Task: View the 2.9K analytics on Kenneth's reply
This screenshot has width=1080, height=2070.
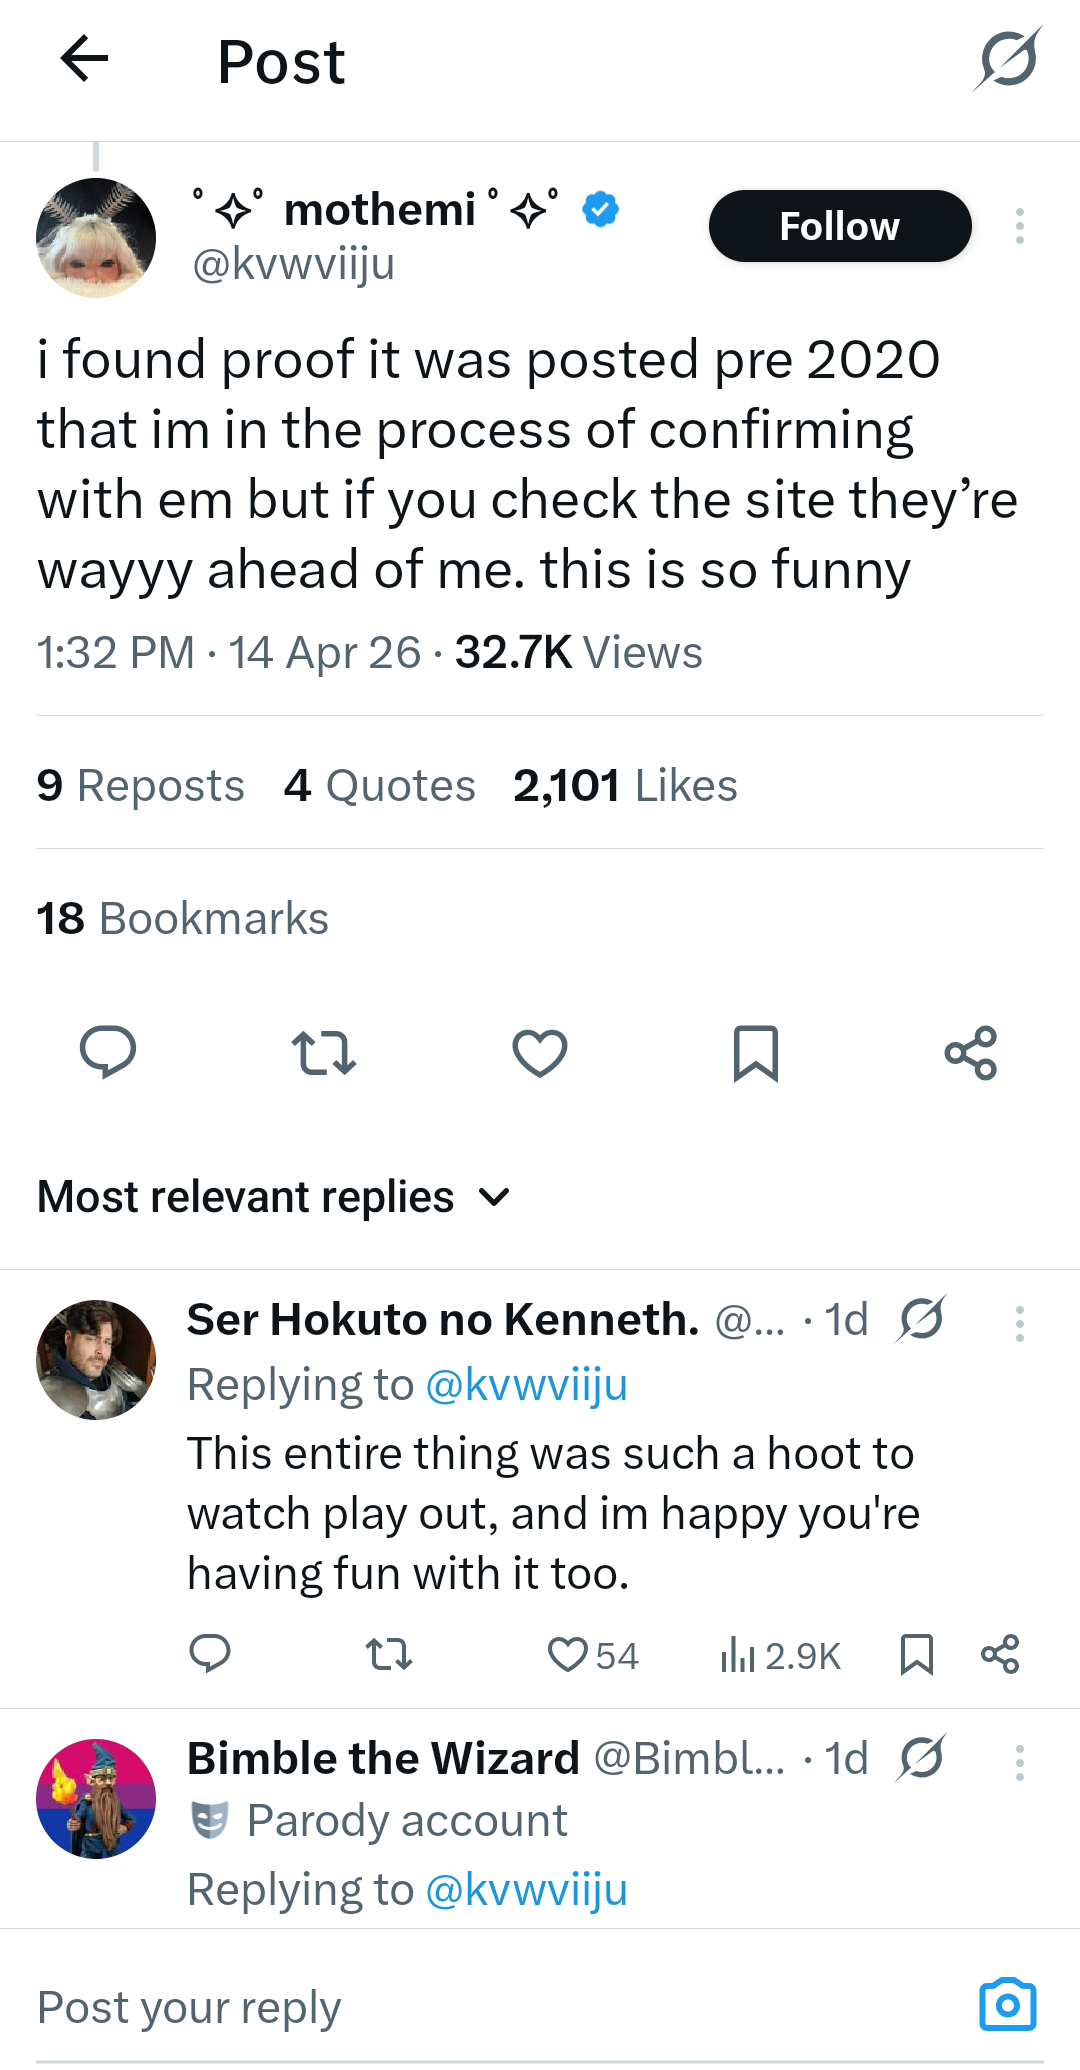Action: click(x=781, y=1656)
